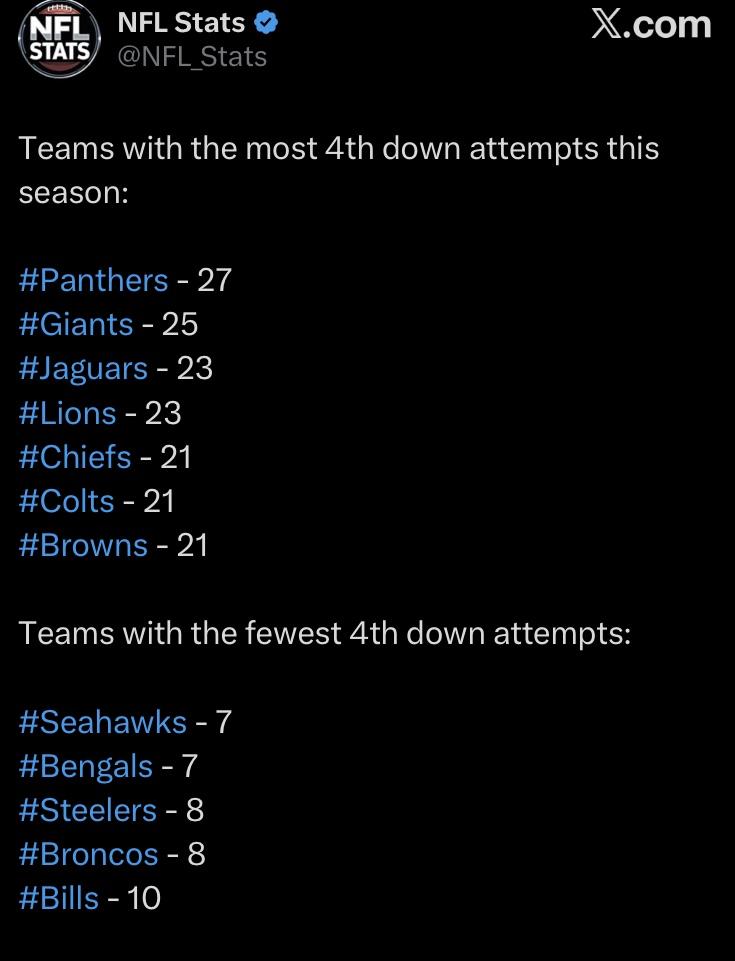Open the #Chiefs hashtag link

[75, 457]
